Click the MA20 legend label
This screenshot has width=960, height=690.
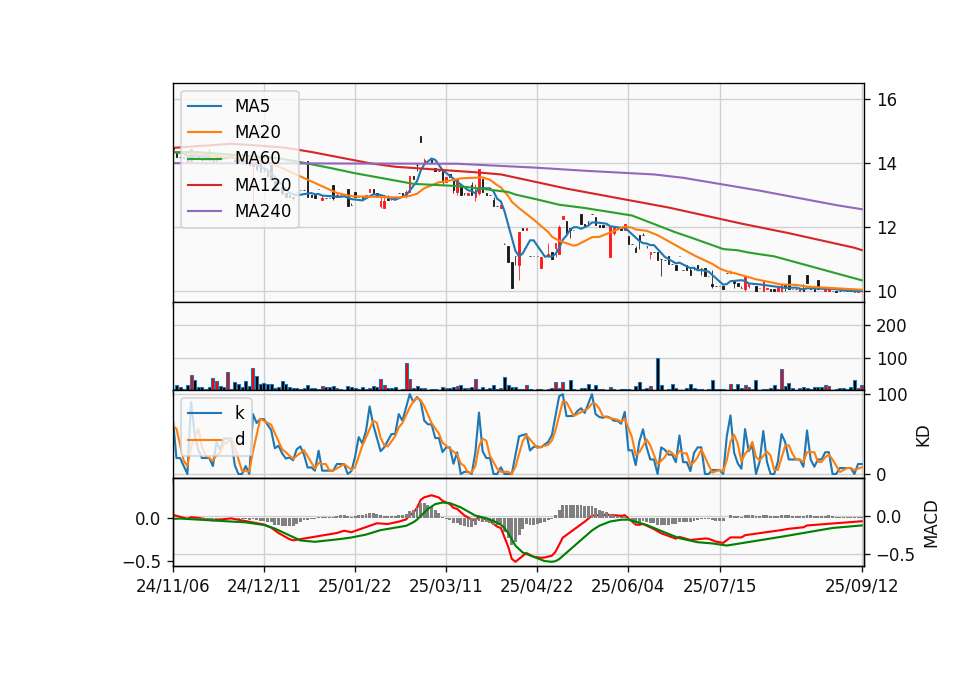[x=257, y=132]
